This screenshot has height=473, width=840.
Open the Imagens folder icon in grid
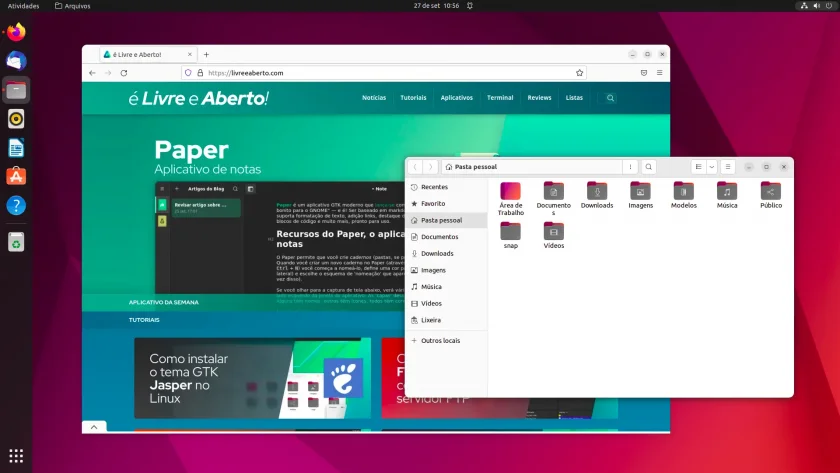point(640,196)
